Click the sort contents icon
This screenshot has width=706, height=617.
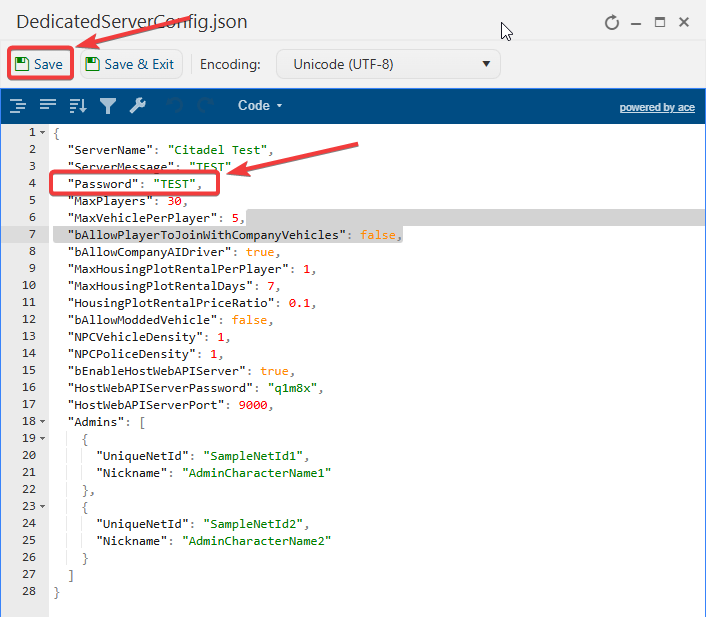(x=78, y=106)
